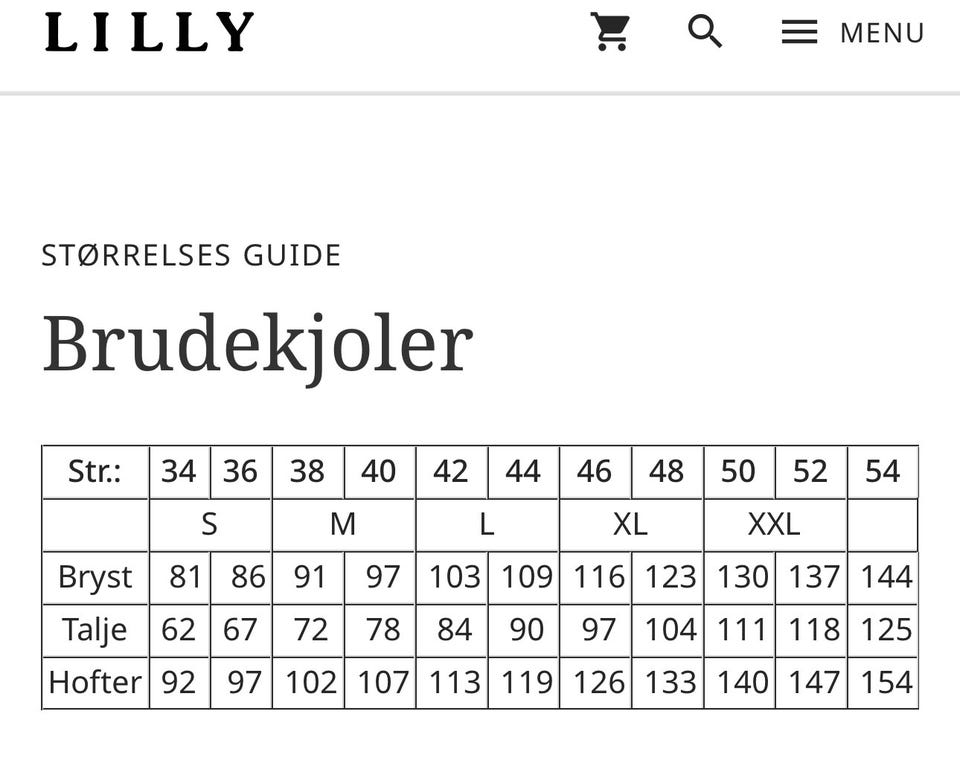Click Talje value 84 cell

454,630
